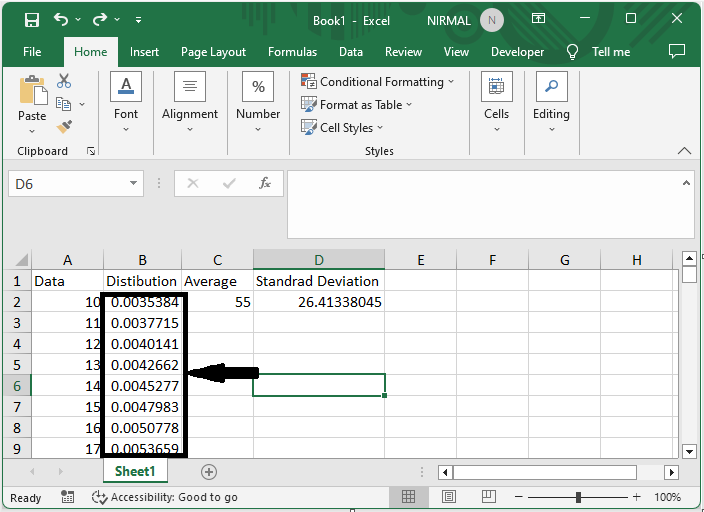Click the Cells group icon

pos(496,87)
